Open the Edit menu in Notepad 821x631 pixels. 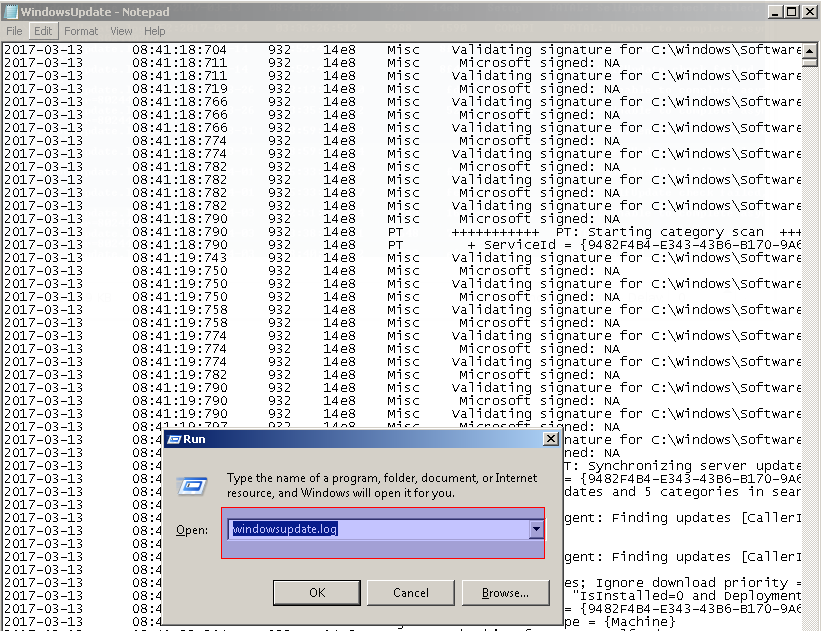[x=43, y=31]
